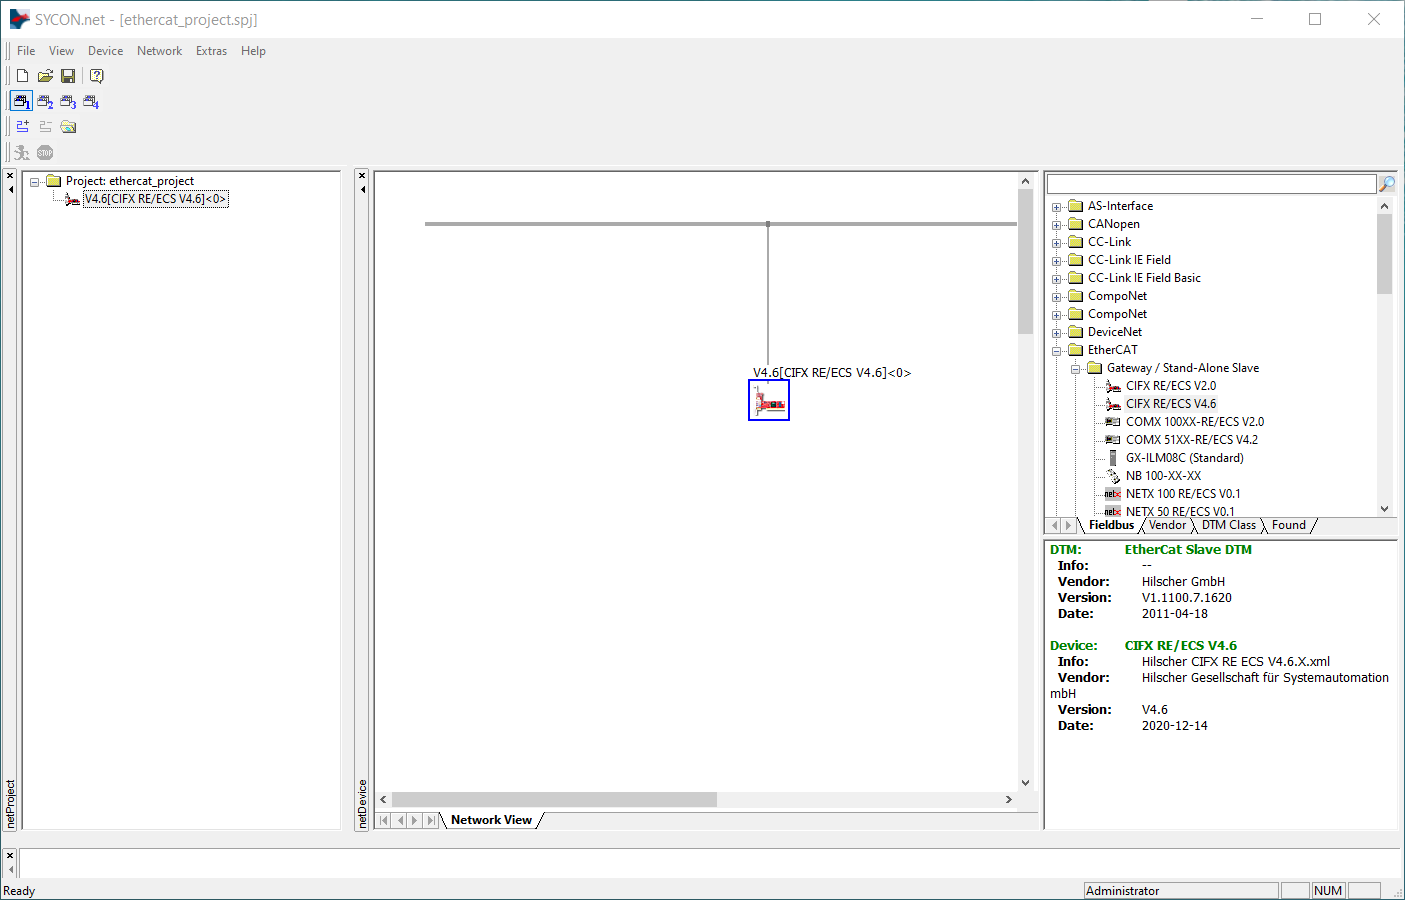Viewport: 1405px width, 900px height.
Task: Switch to the Vendor catalog tab
Action: click(1167, 525)
